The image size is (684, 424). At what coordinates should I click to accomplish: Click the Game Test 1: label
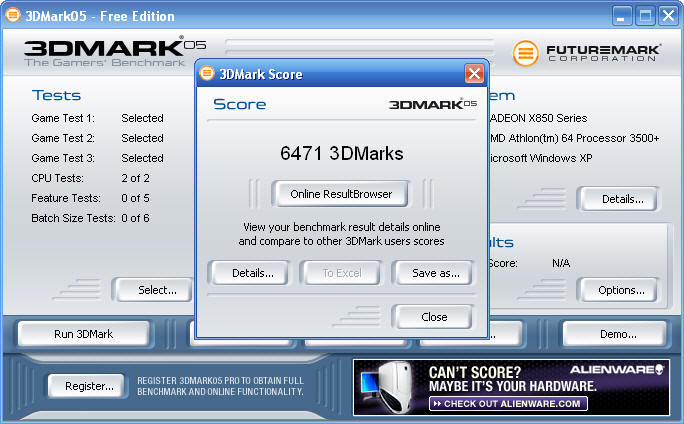63,118
